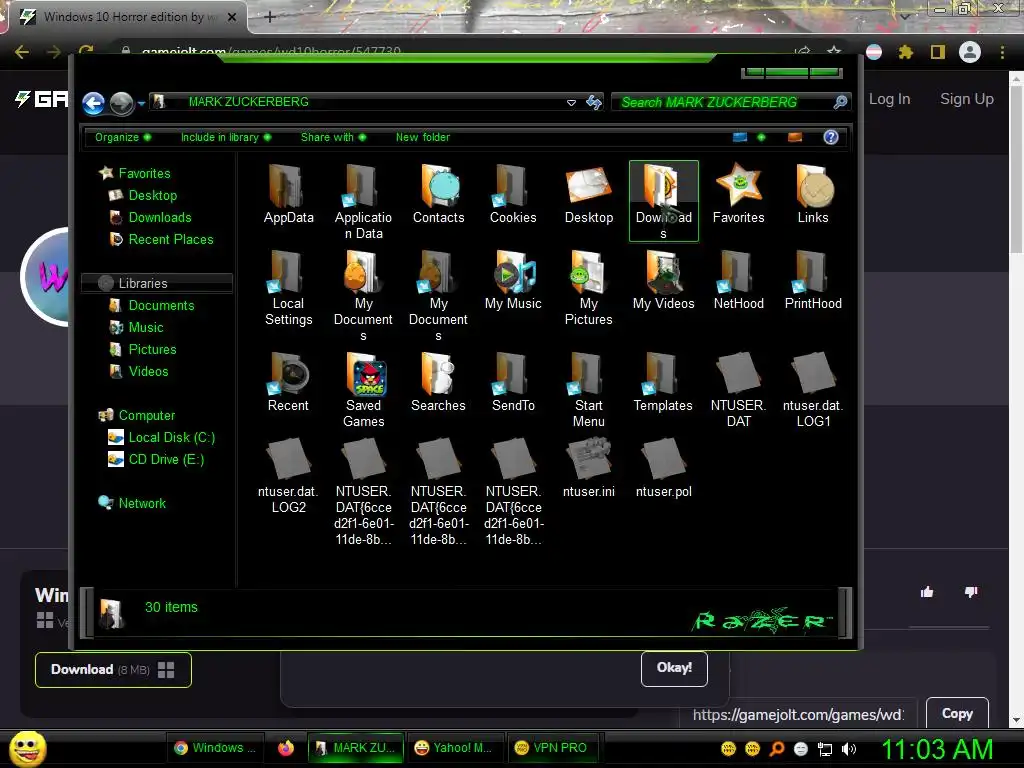Open the Saved Games folder
Viewport: 1024px width, 768px height.
click(x=363, y=390)
